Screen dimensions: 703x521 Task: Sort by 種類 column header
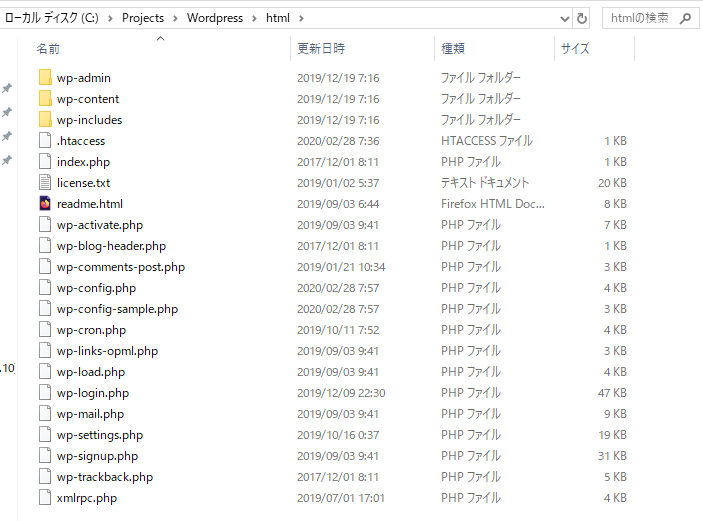pyautogui.click(x=453, y=48)
